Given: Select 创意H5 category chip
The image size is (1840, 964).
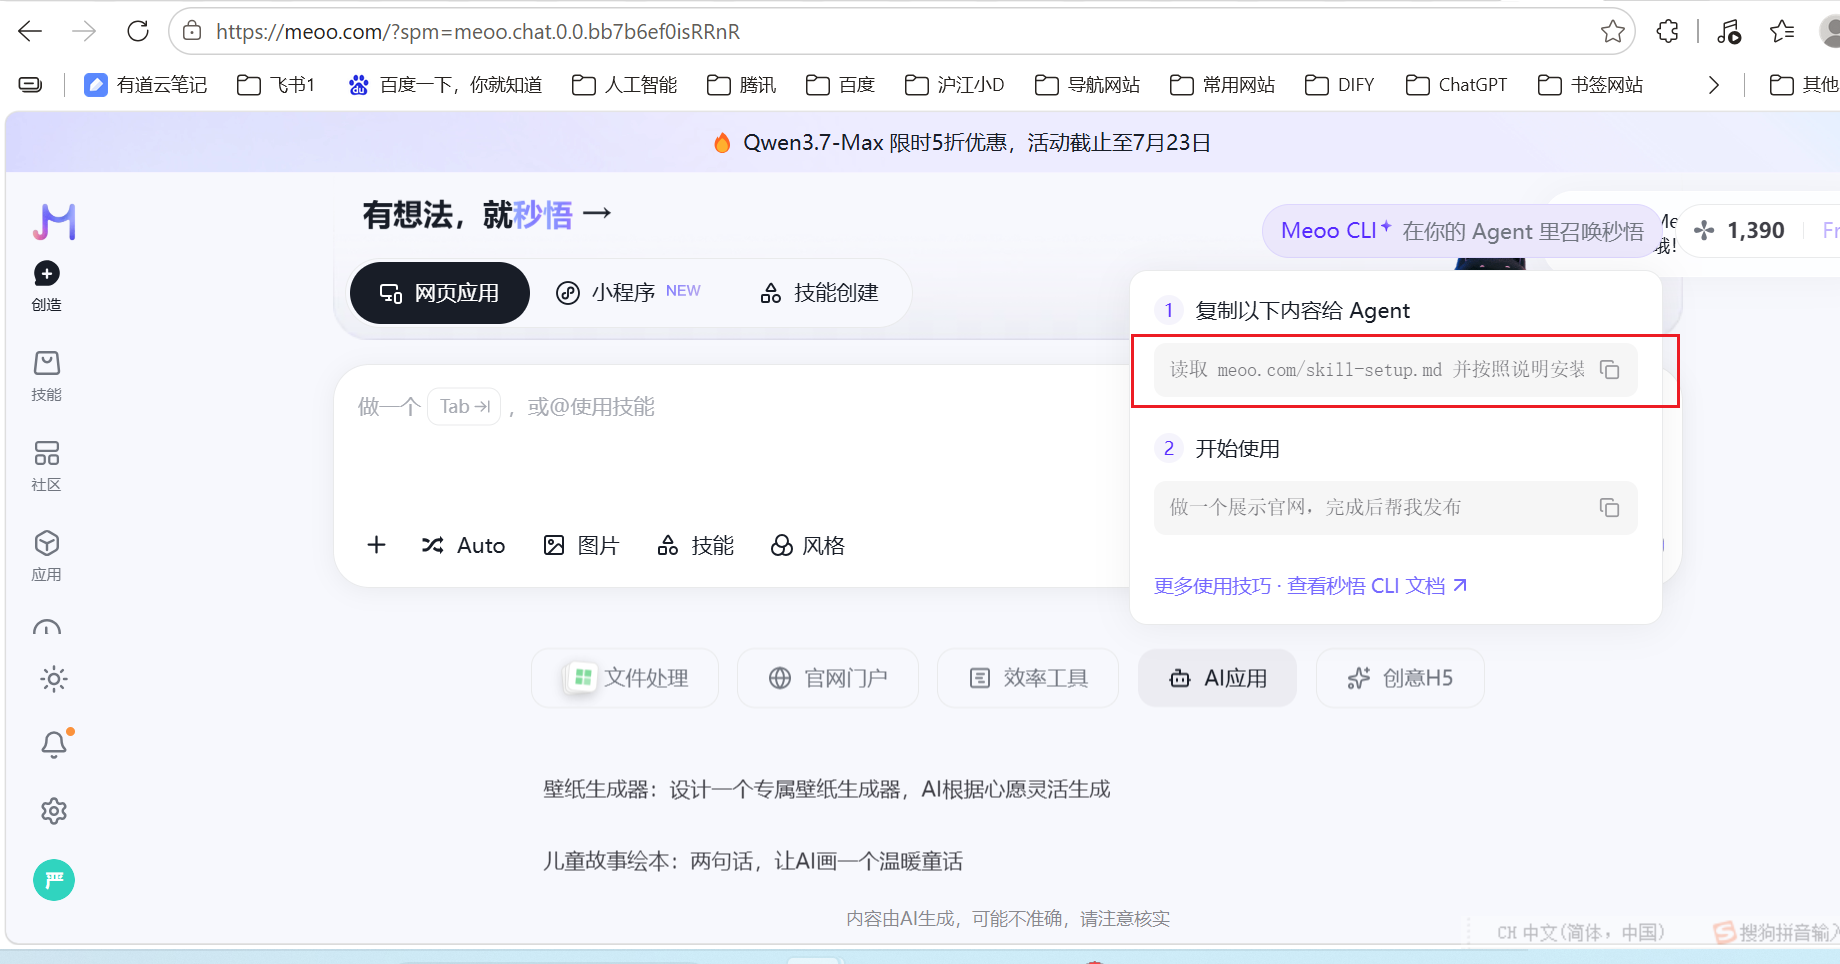Looking at the screenshot, I should (1400, 678).
